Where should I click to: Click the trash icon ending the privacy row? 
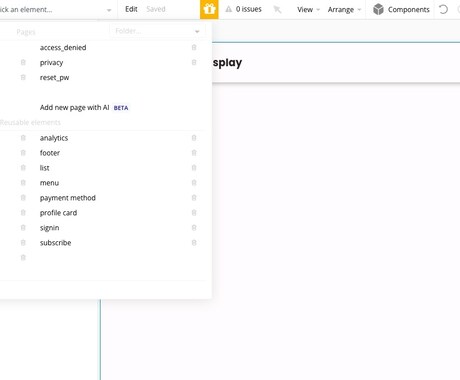tap(194, 62)
